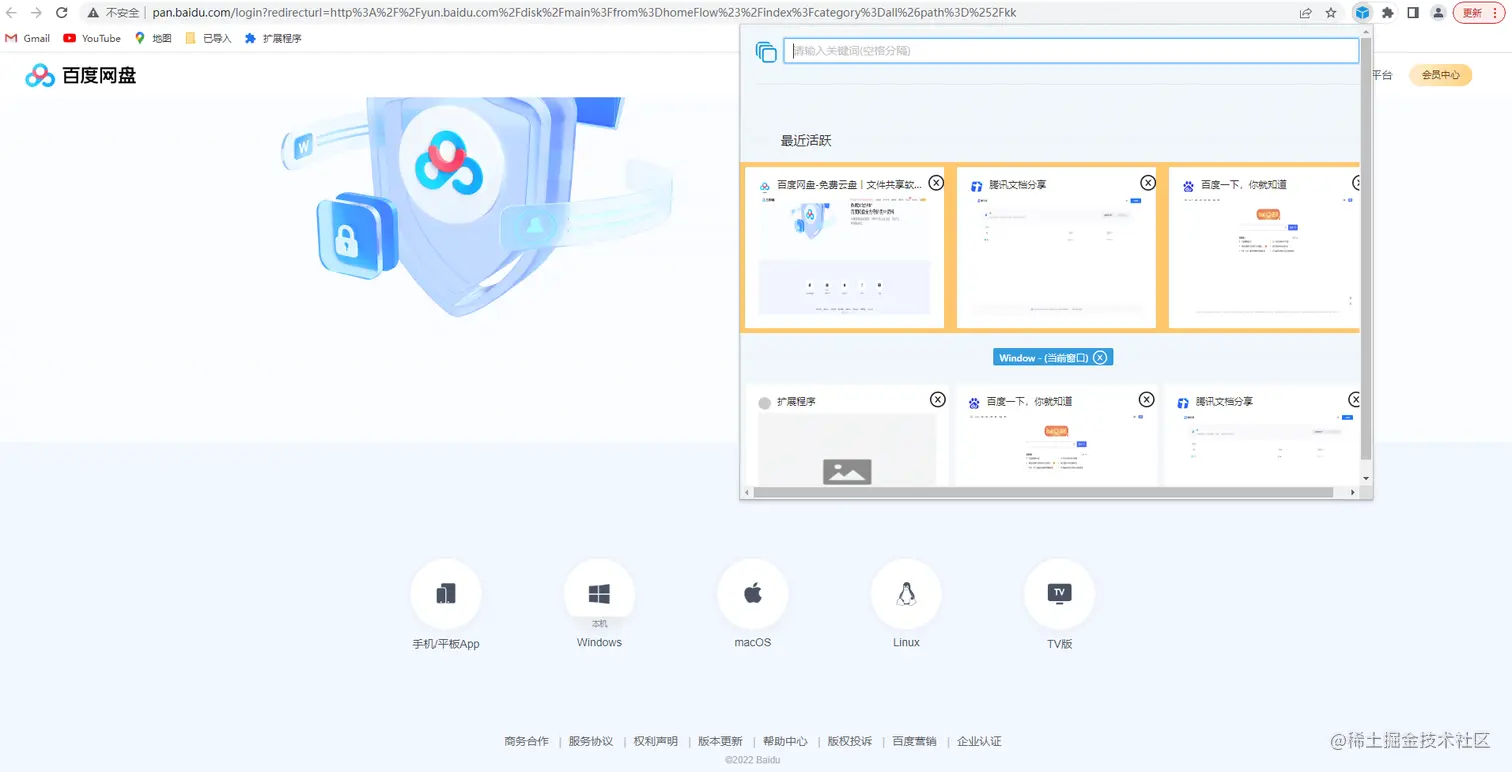Open the Gmail bookmark
This screenshot has height=772, width=1512.
pos(28,38)
